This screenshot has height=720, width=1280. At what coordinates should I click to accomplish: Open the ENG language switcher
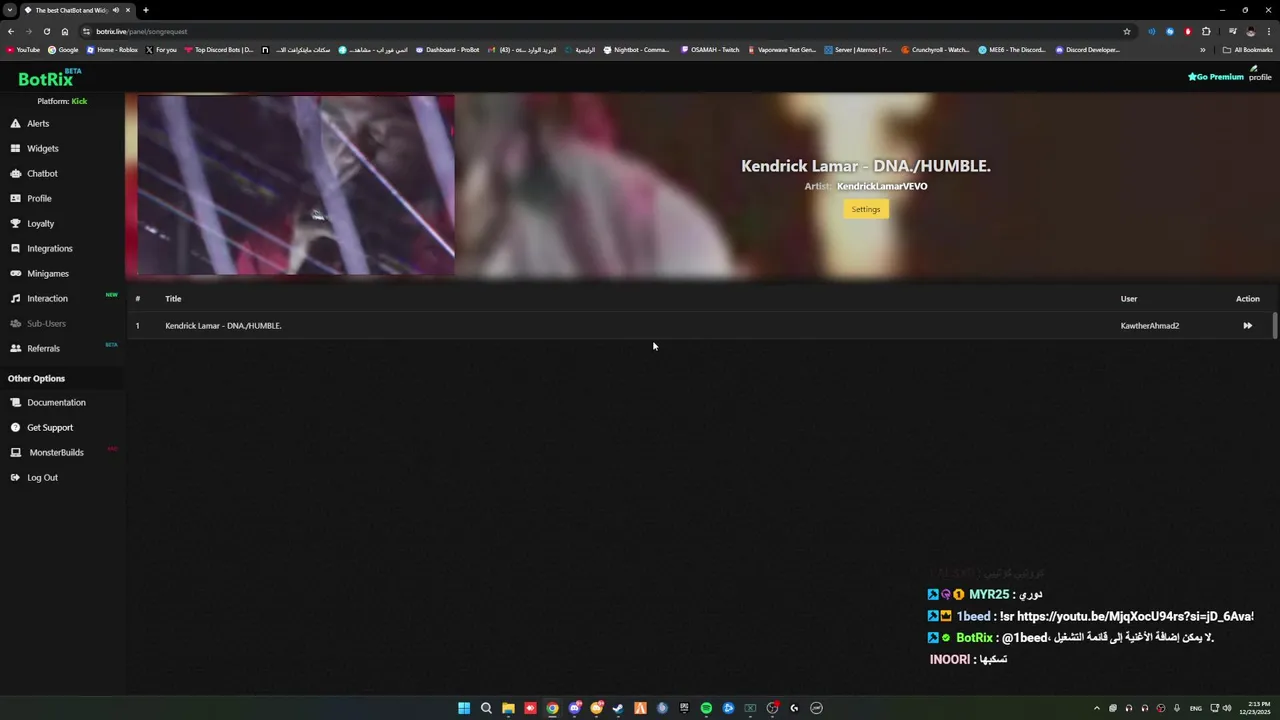click(1196, 708)
